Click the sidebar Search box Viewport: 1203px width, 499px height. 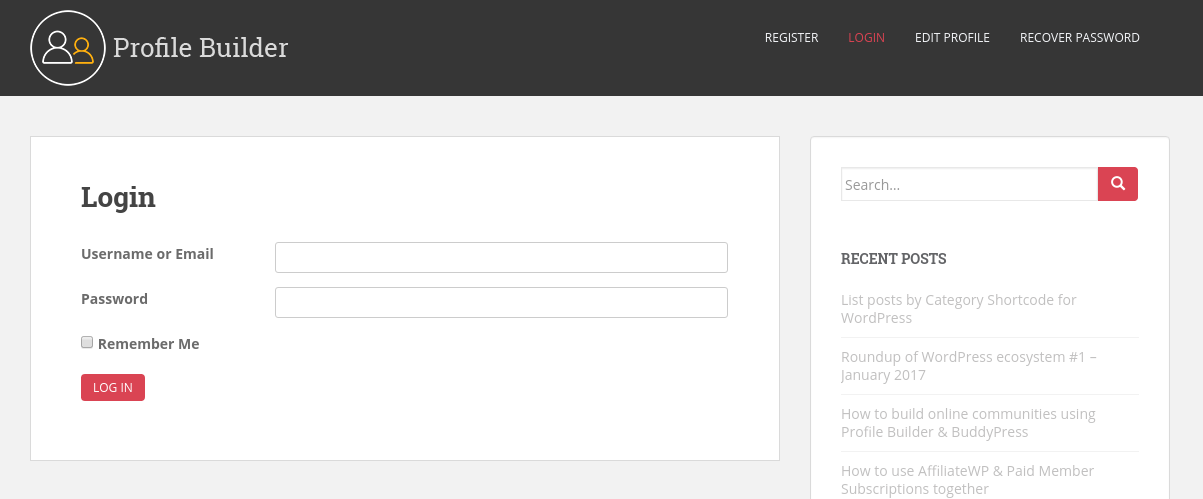point(969,184)
